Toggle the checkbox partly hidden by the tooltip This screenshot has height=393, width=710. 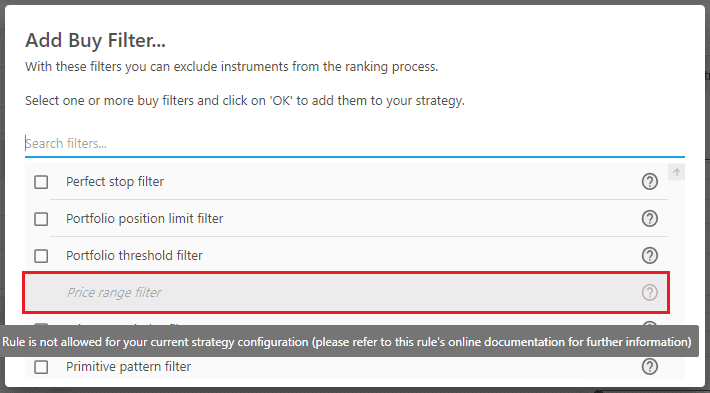click(41, 326)
